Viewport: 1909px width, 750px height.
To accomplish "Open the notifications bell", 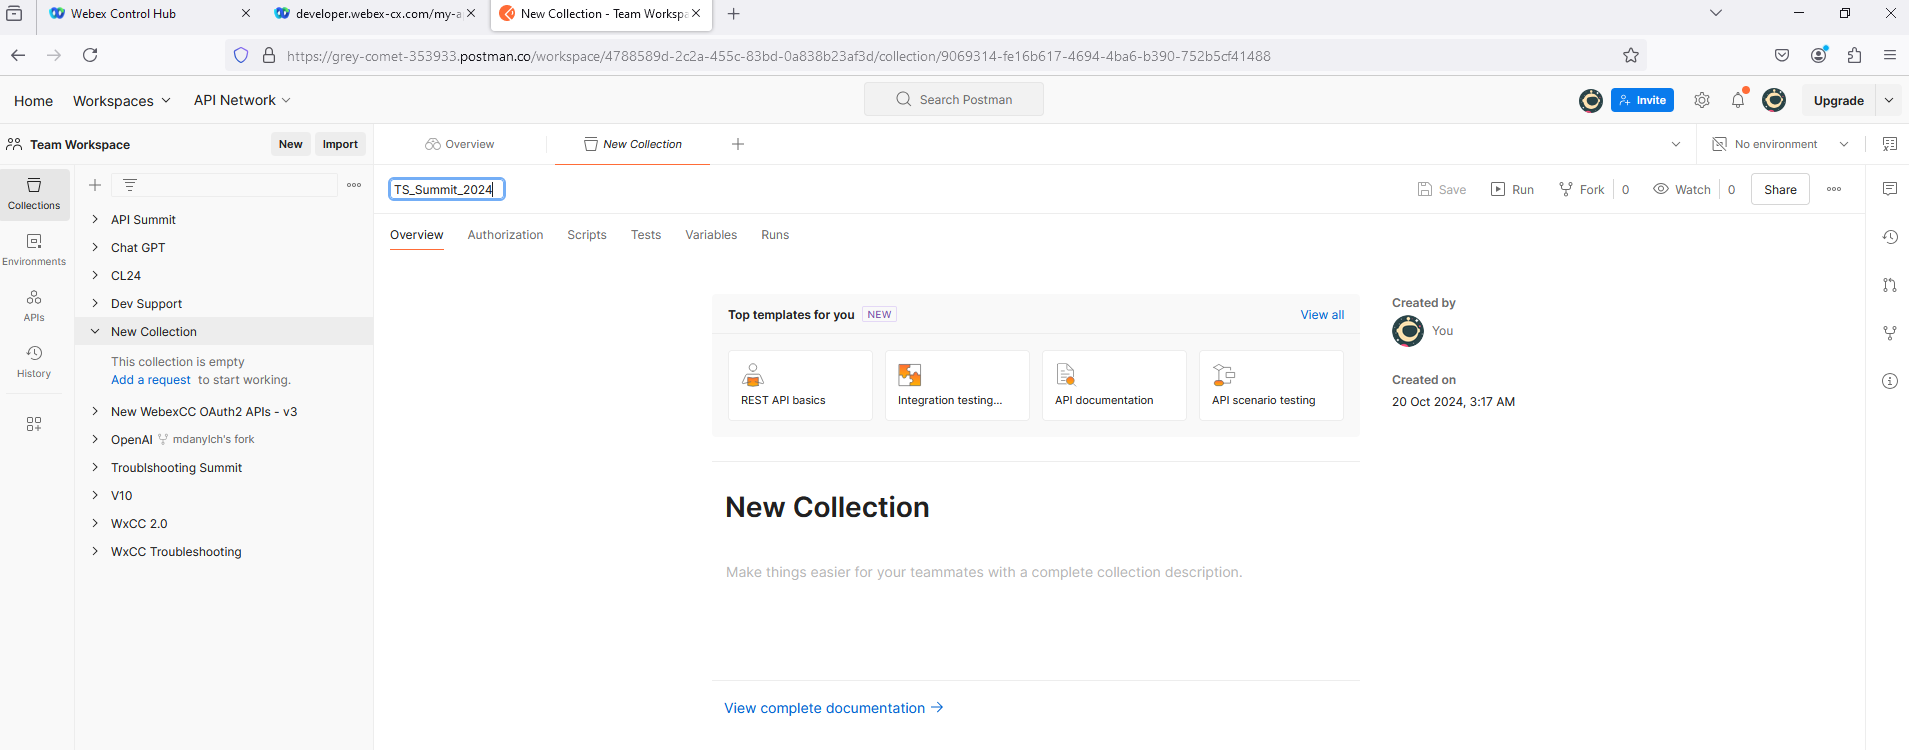I will [1738, 100].
